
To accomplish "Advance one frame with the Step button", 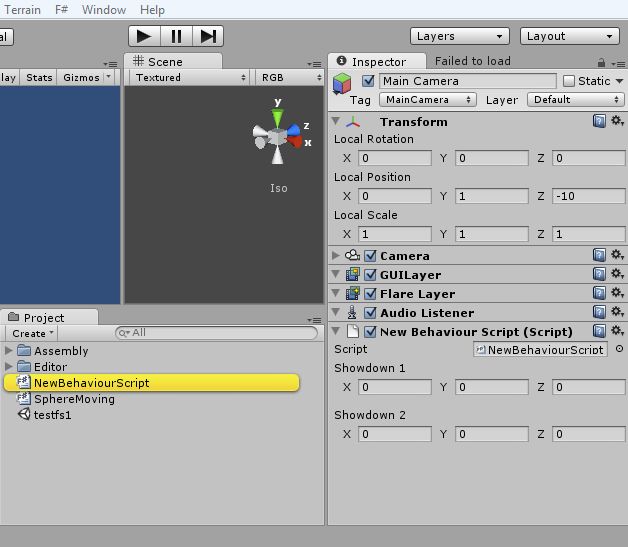I will (x=208, y=36).
